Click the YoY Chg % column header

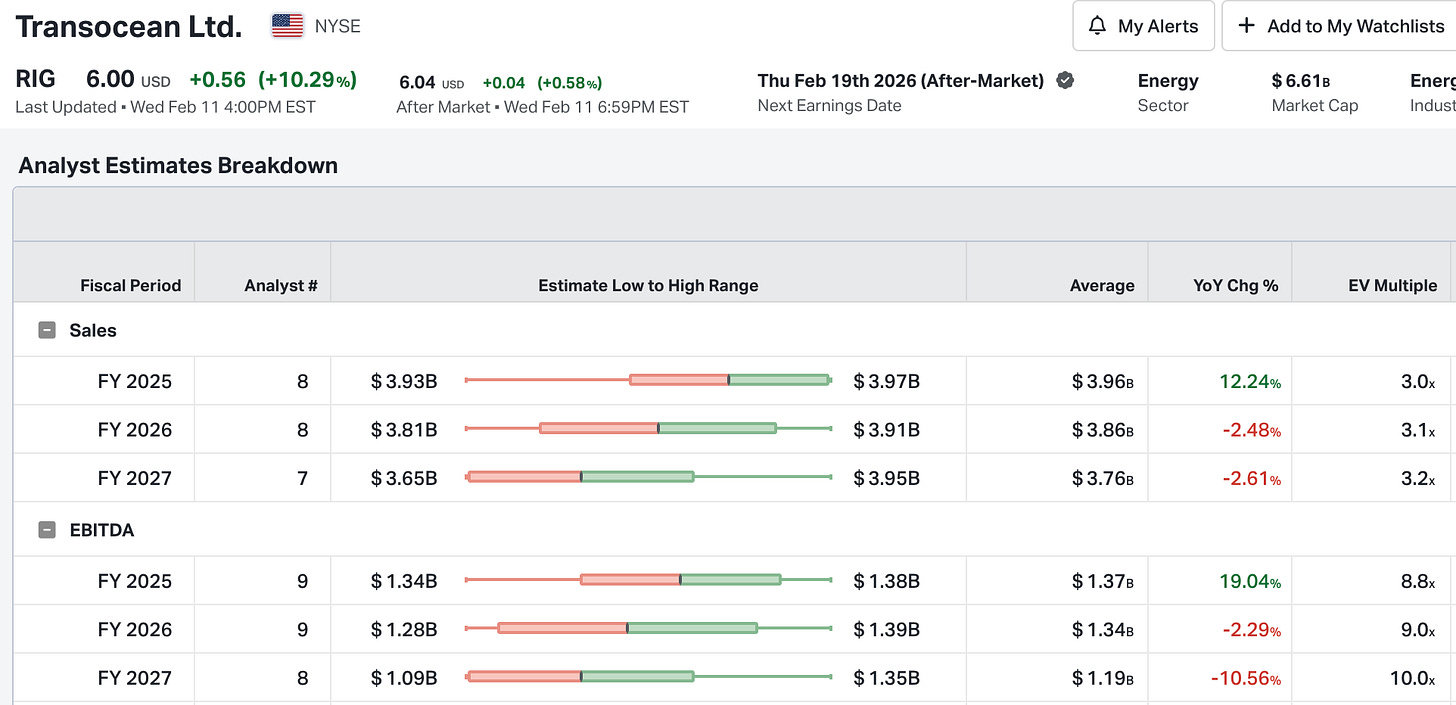pyautogui.click(x=1235, y=285)
